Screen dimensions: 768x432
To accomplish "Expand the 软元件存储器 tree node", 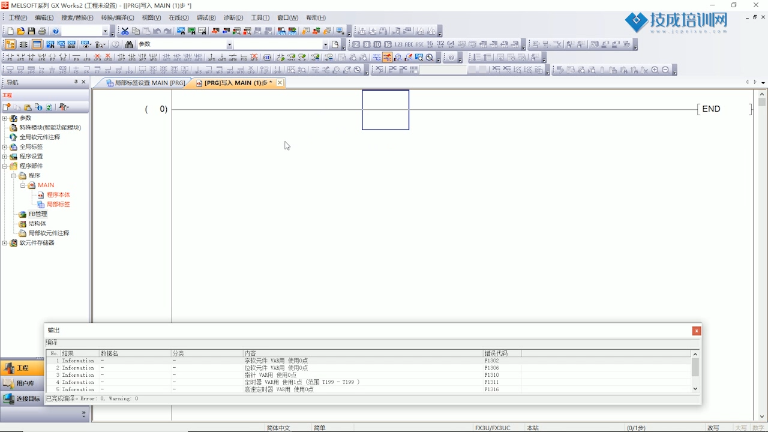I will [x=5, y=242].
